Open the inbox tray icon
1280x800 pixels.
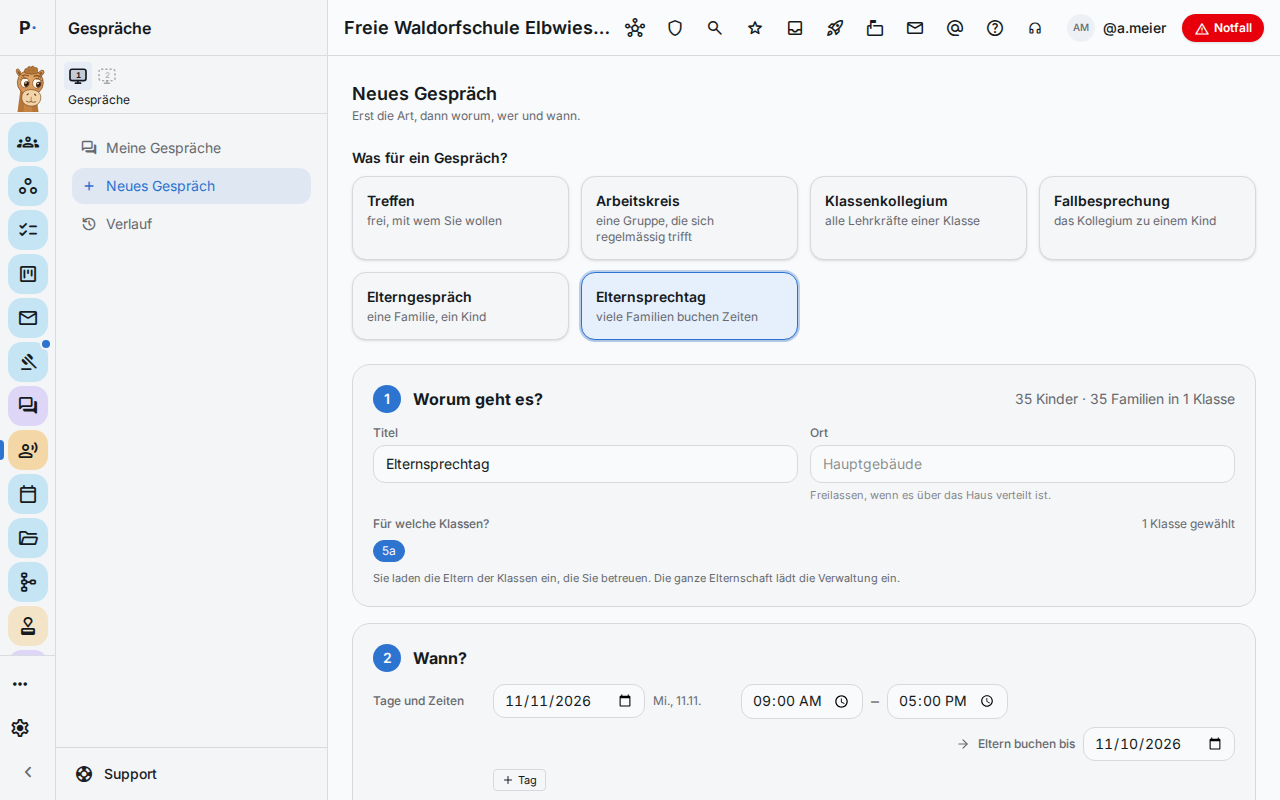[x=795, y=28]
